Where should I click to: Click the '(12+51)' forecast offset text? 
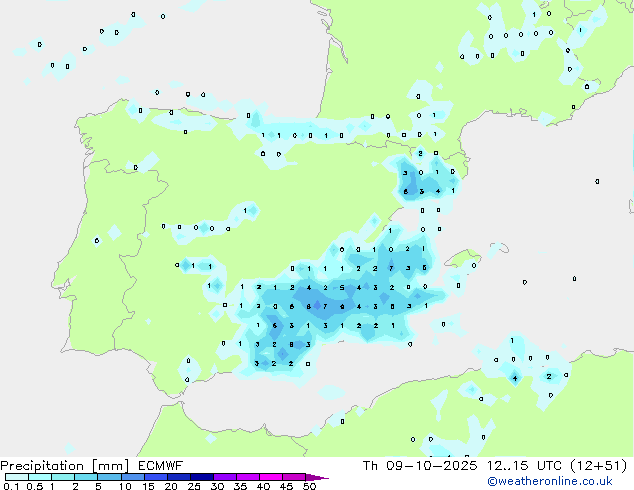click(599, 466)
